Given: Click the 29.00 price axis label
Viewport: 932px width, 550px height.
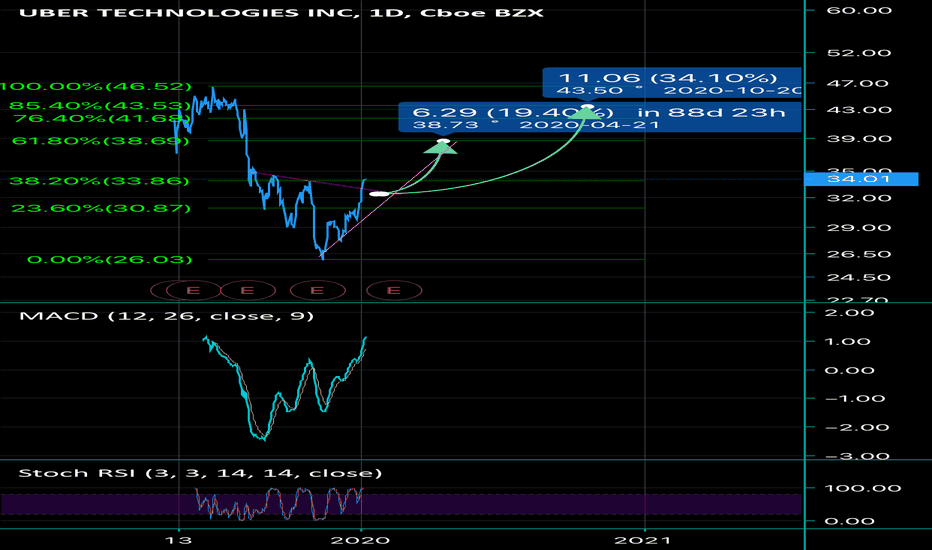Looking at the screenshot, I should [x=859, y=228].
